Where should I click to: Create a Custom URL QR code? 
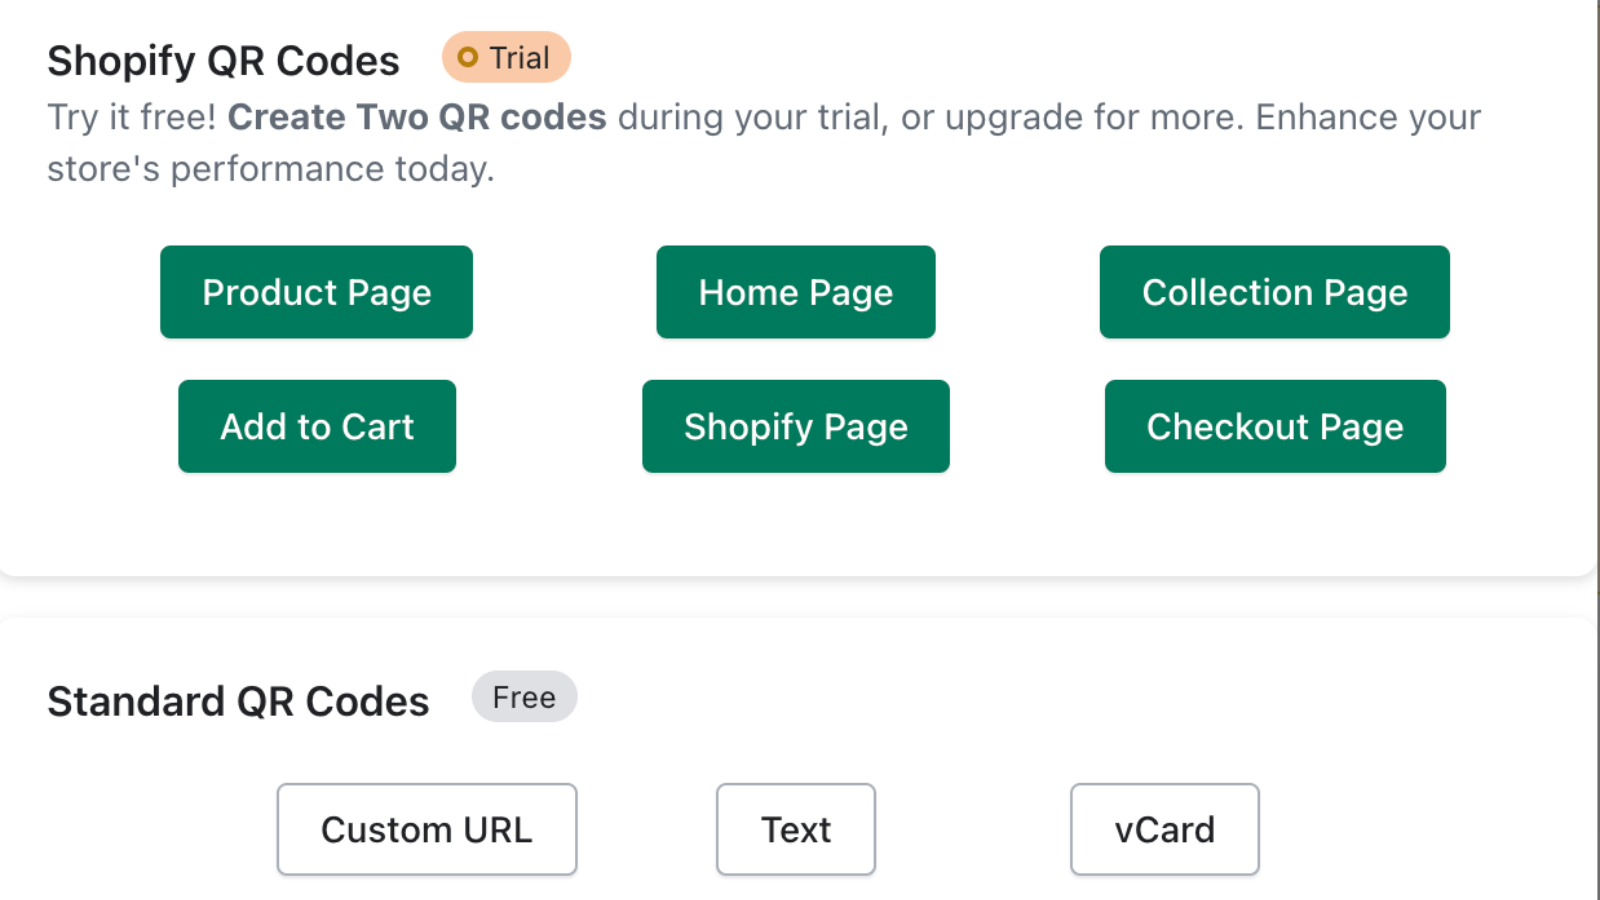pos(426,829)
